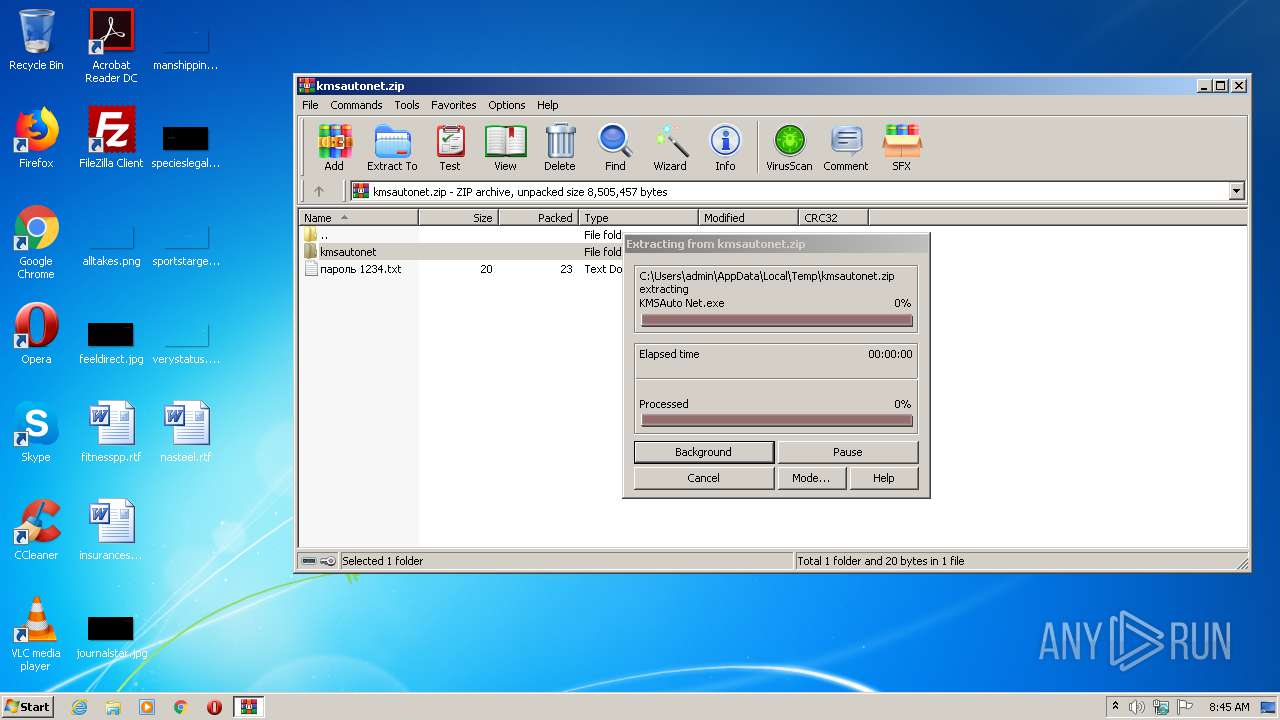The image size is (1280, 720).
Task: Select fitnesspp.rtf desktop file
Action: point(111,432)
